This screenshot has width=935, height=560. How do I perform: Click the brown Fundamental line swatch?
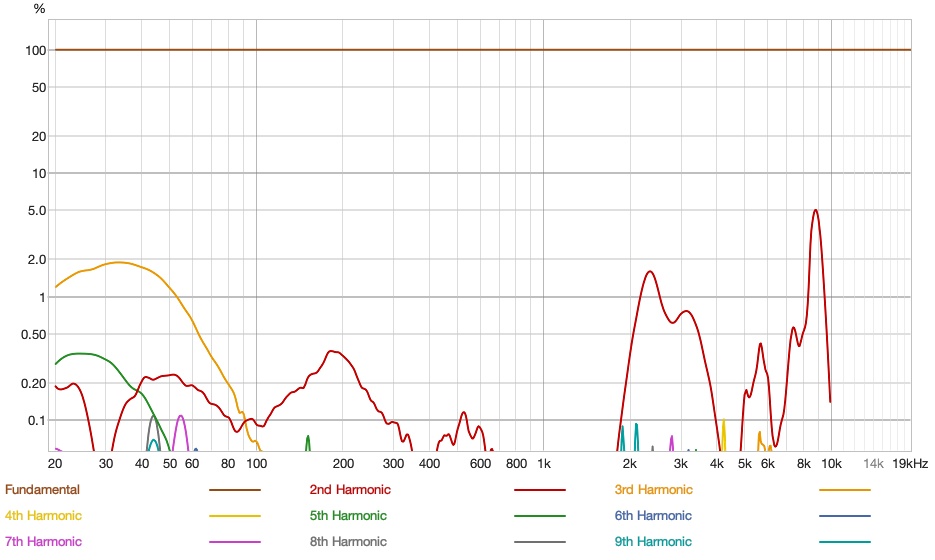click(234, 490)
